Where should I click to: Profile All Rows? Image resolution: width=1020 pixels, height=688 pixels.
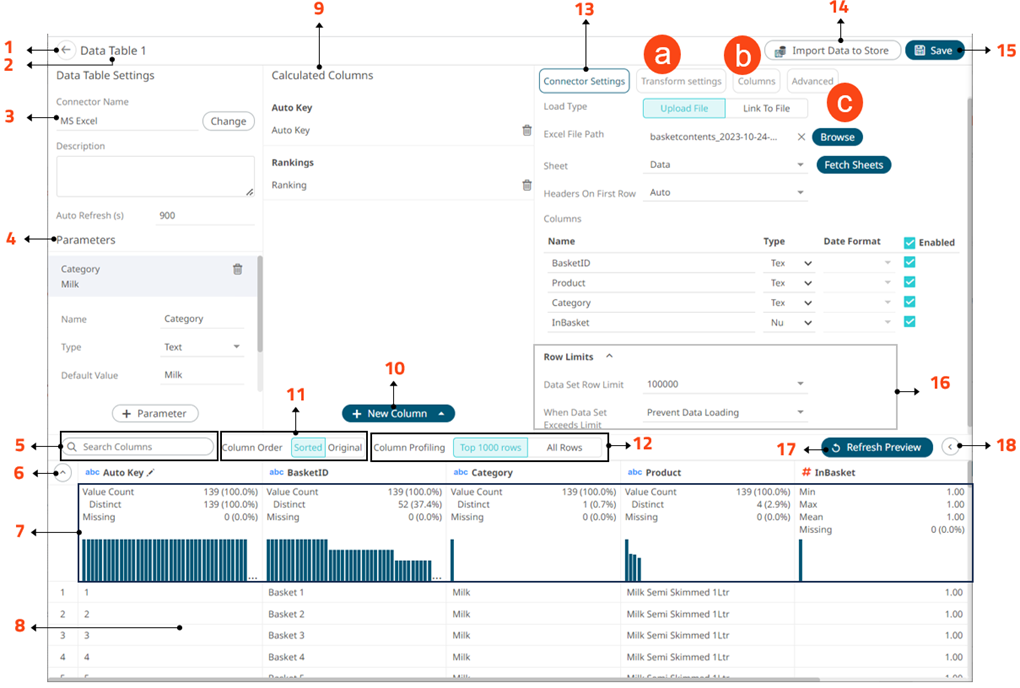[x=564, y=447]
